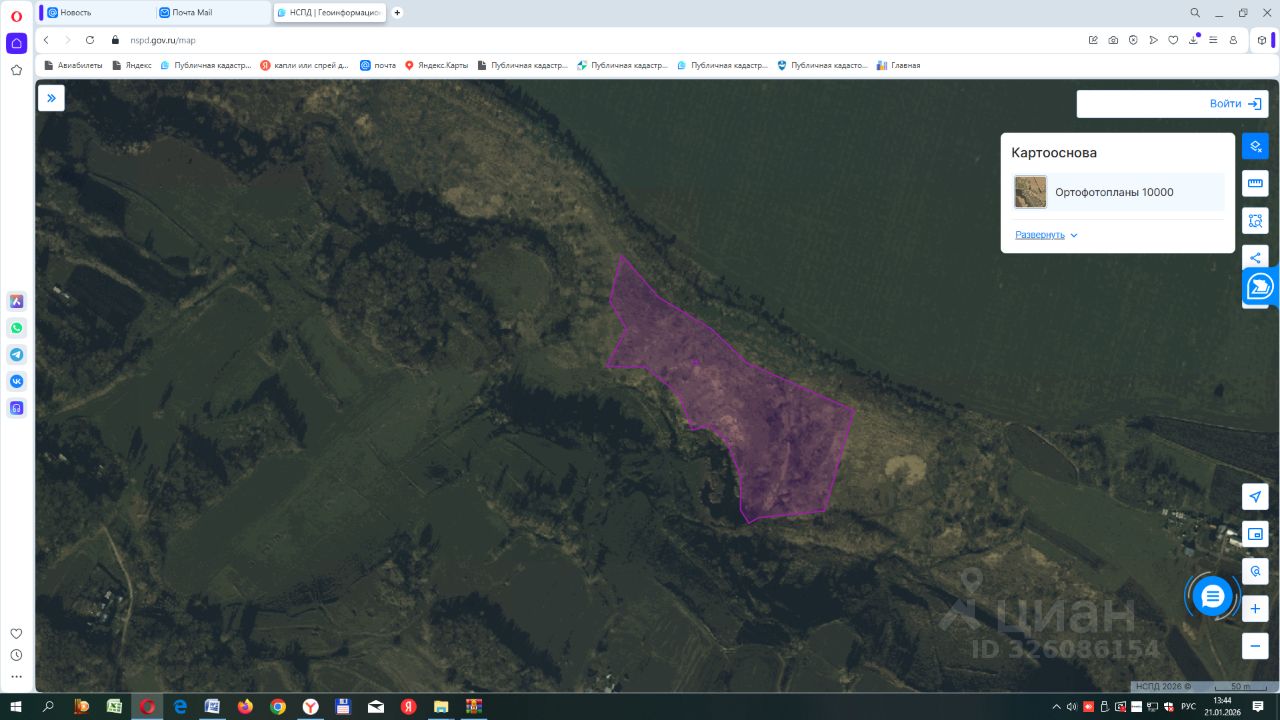Select the НСПД Геоинформационный tab
The image size is (1280, 720).
pyautogui.click(x=330, y=12)
